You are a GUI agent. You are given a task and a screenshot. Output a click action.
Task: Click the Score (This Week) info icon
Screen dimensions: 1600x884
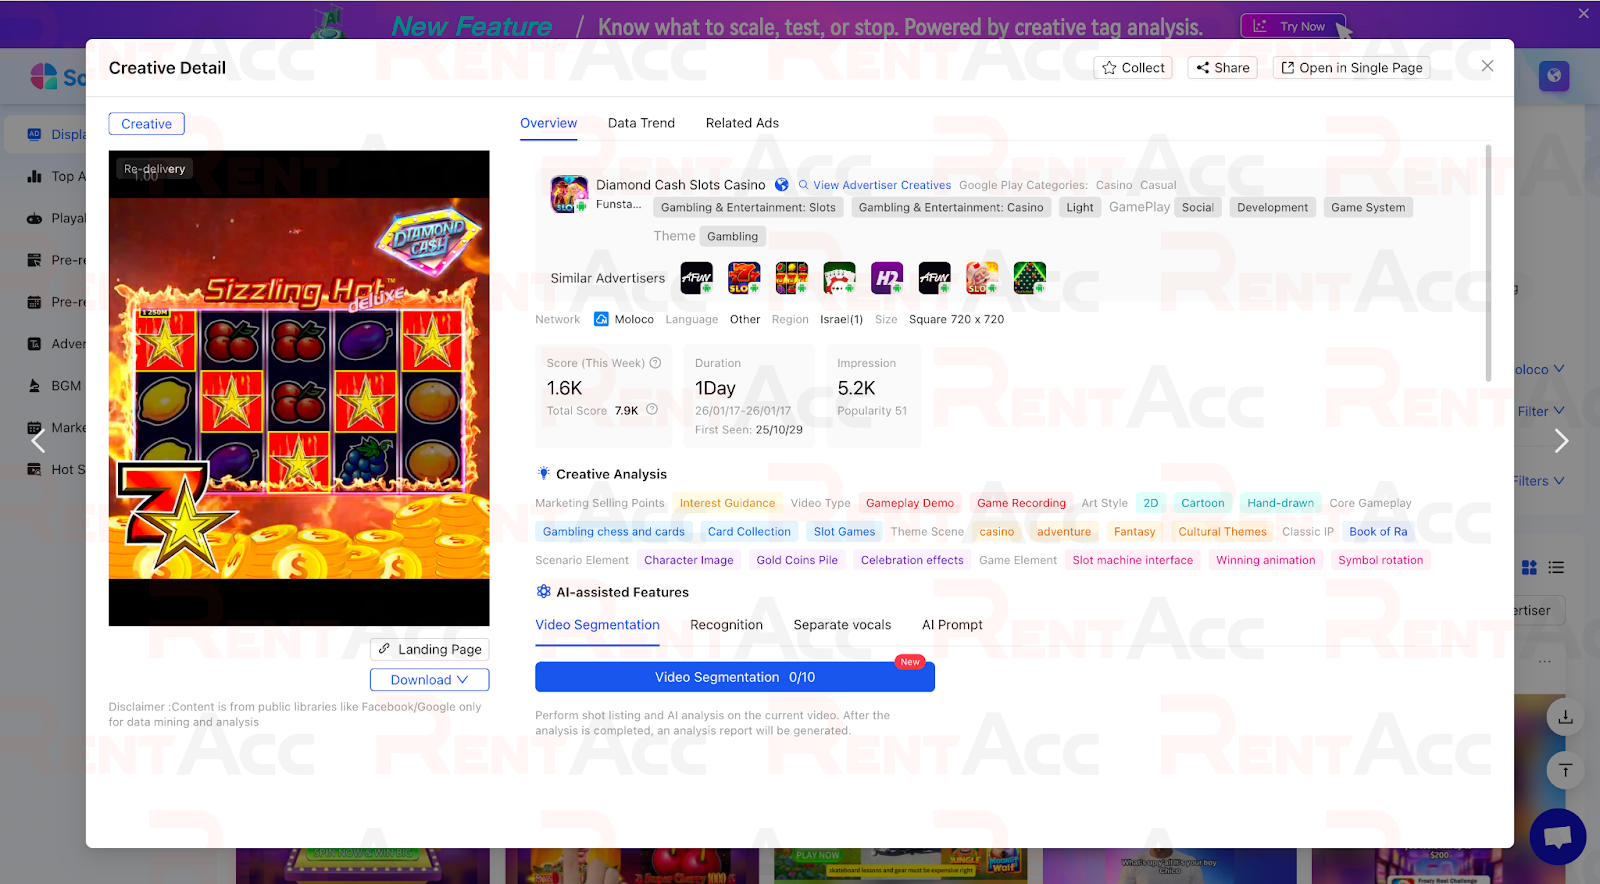(x=656, y=363)
